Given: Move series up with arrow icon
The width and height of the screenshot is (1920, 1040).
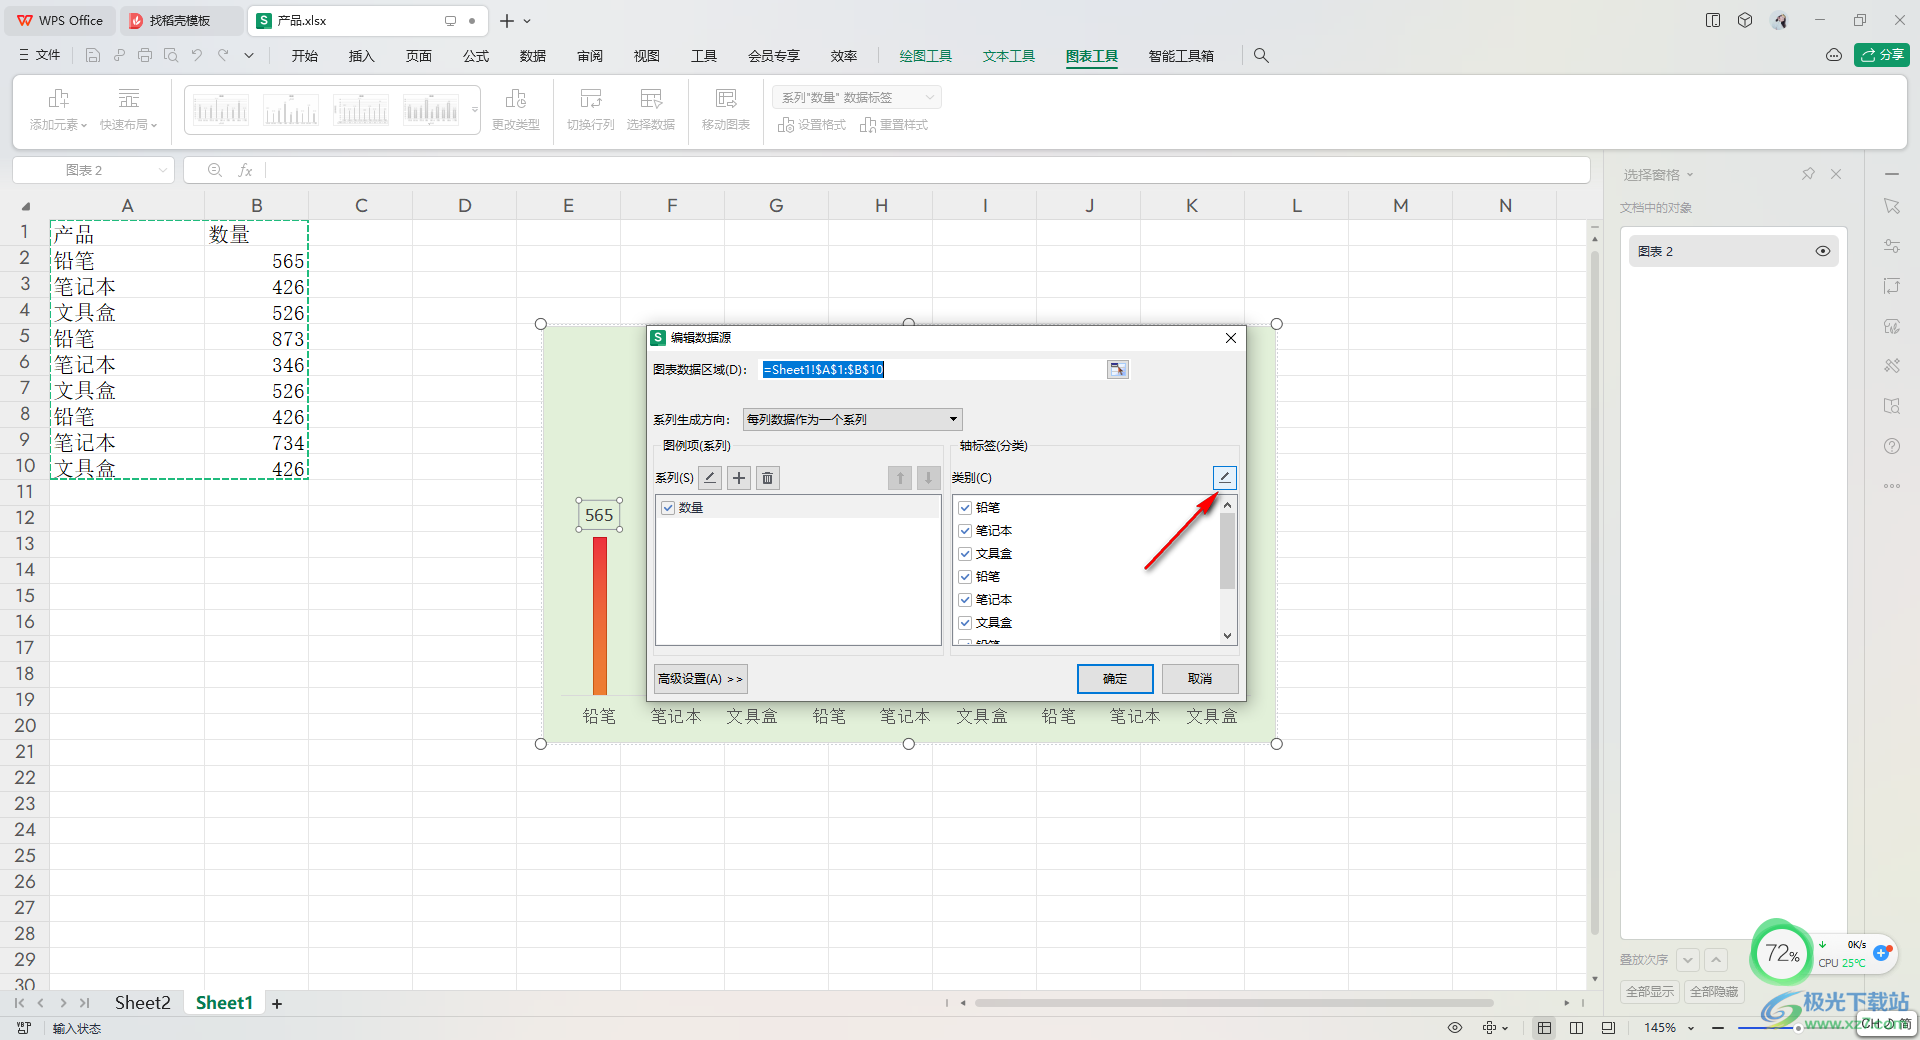Looking at the screenshot, I should [900, 478].
